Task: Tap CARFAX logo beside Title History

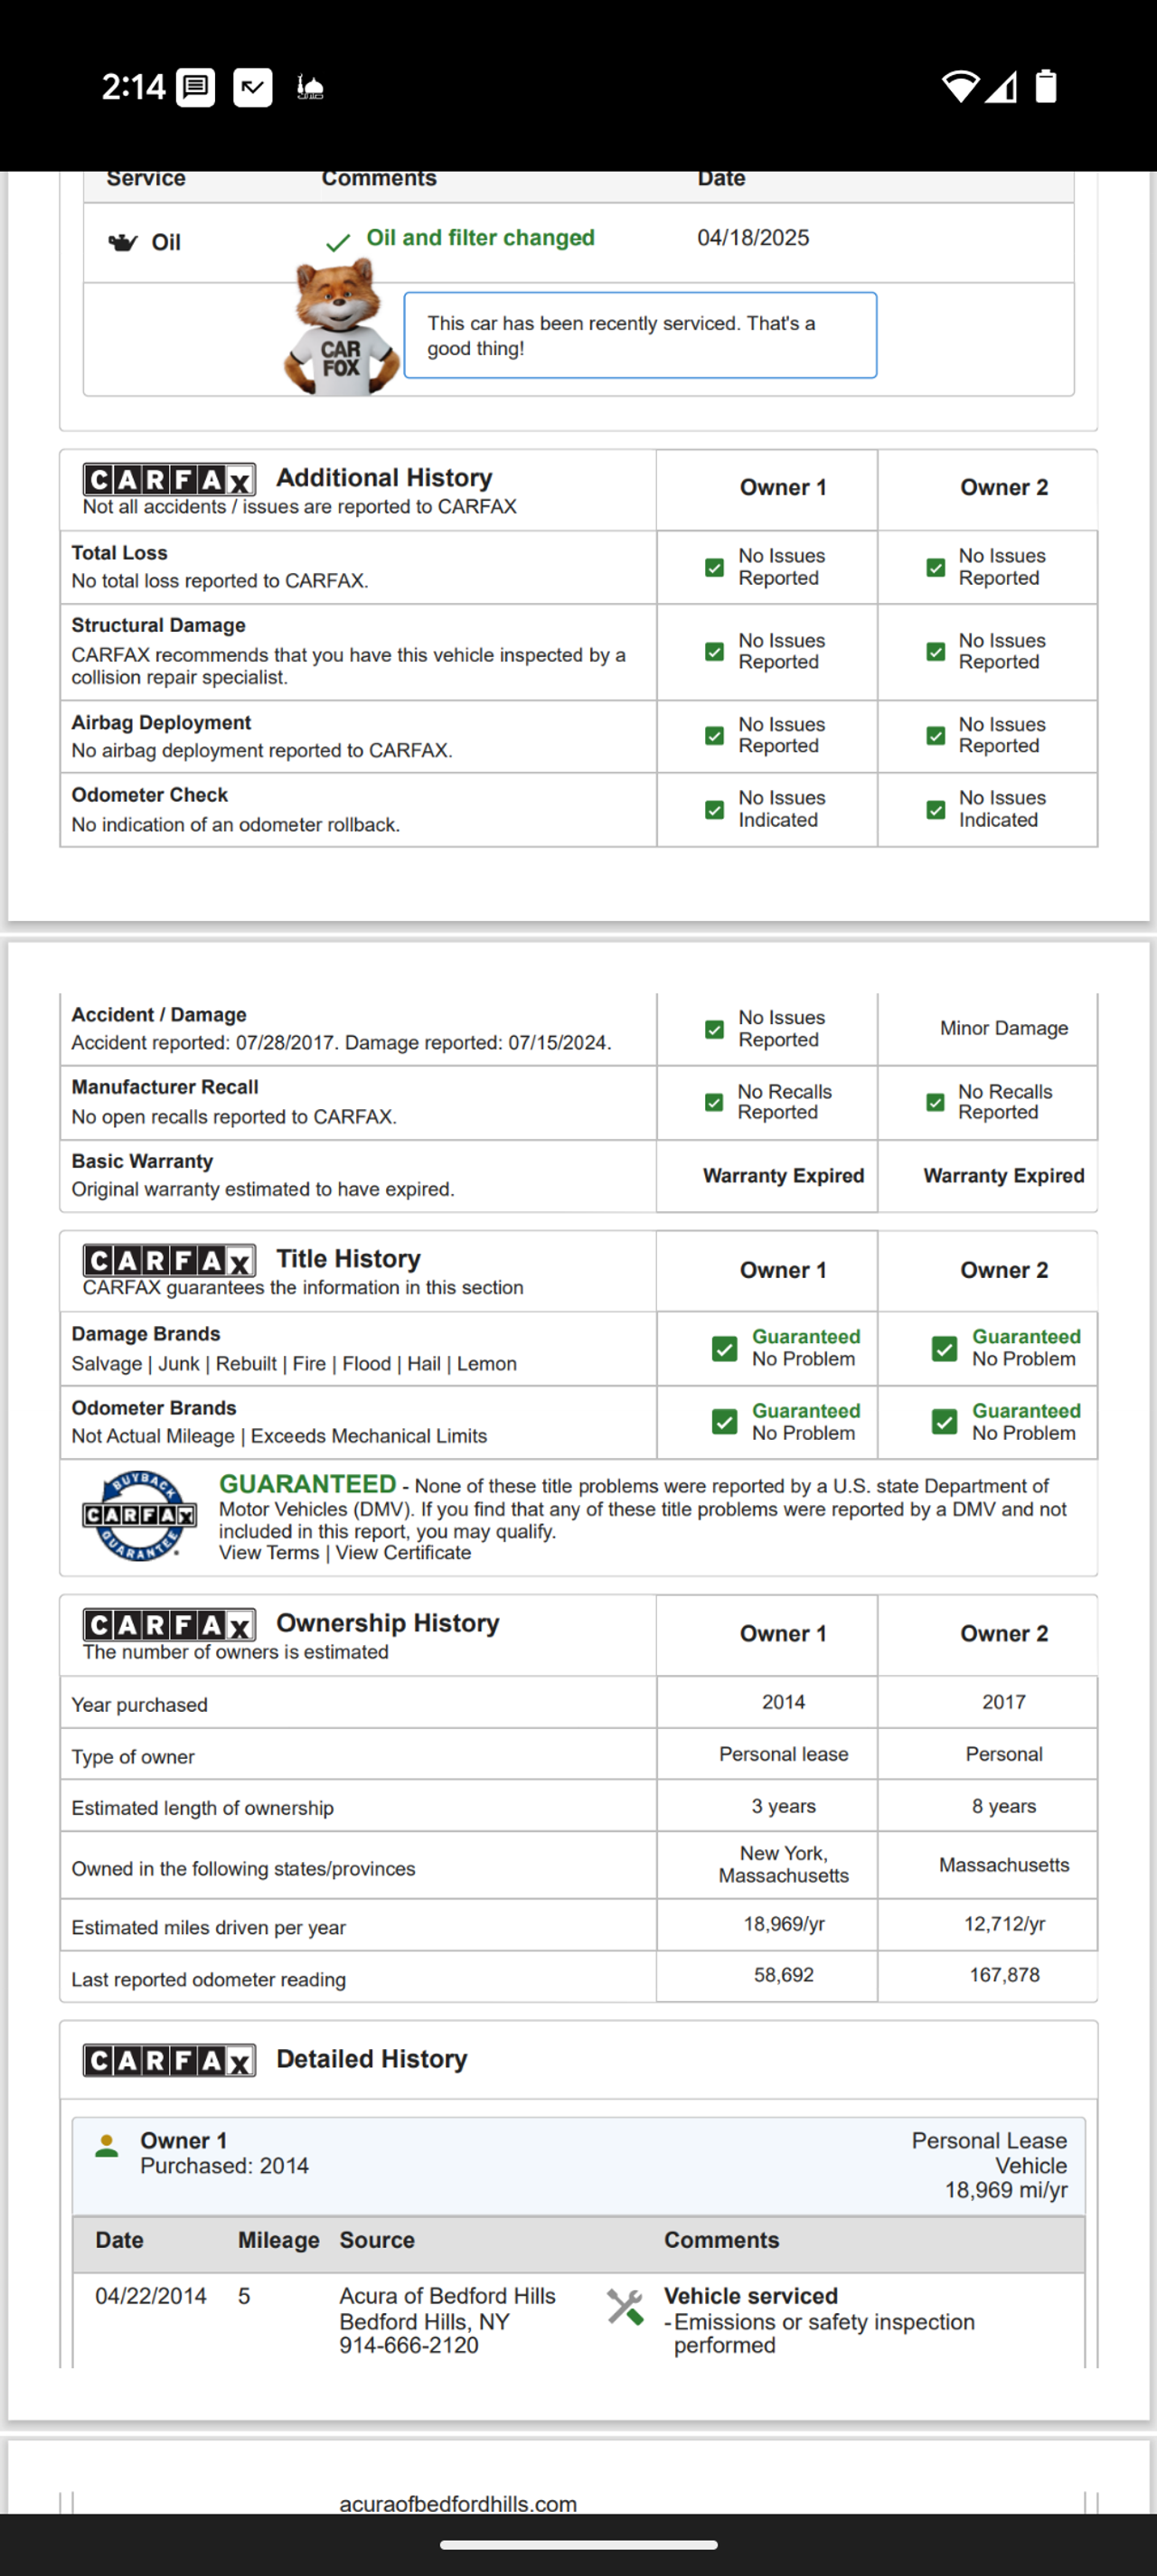Action: click(168, 1260)
